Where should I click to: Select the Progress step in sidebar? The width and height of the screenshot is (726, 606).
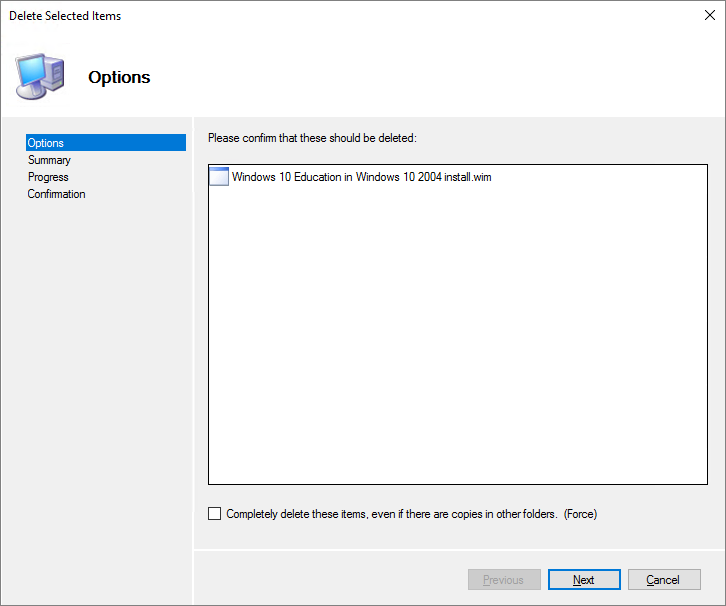point(49,177)
